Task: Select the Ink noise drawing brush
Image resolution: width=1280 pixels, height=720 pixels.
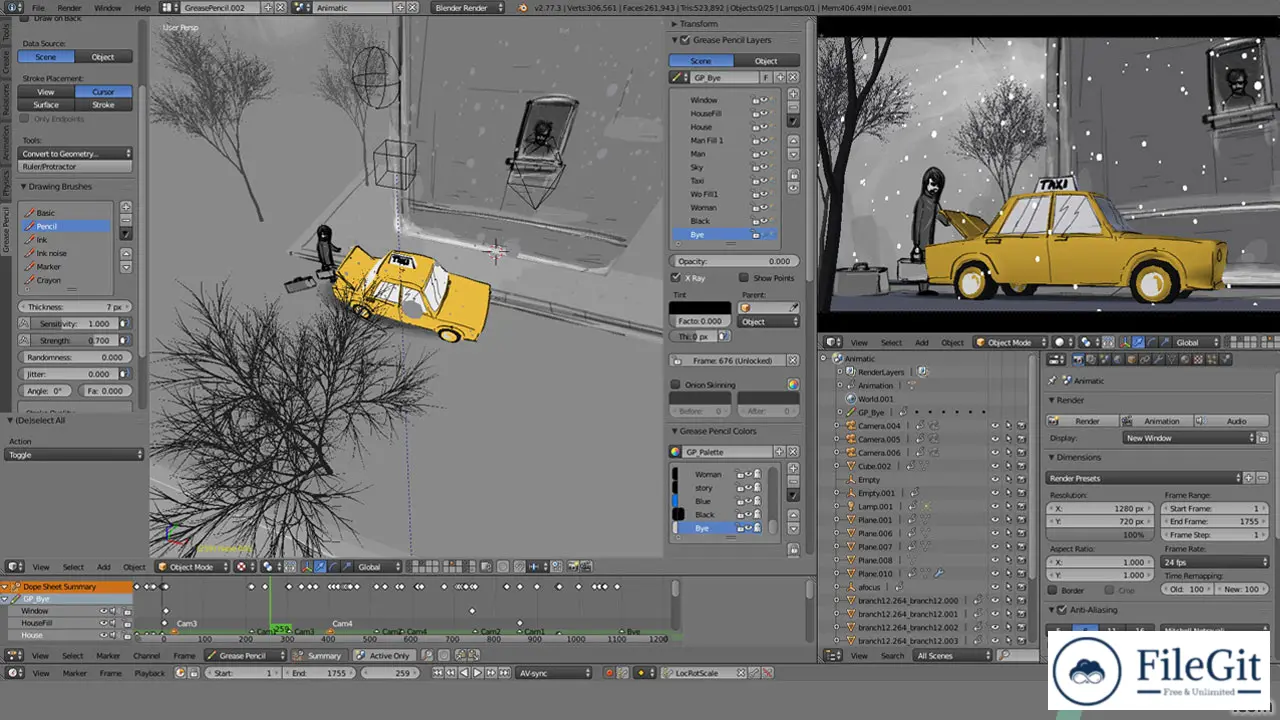Action: pyautogui.click(x=65, y=253)
